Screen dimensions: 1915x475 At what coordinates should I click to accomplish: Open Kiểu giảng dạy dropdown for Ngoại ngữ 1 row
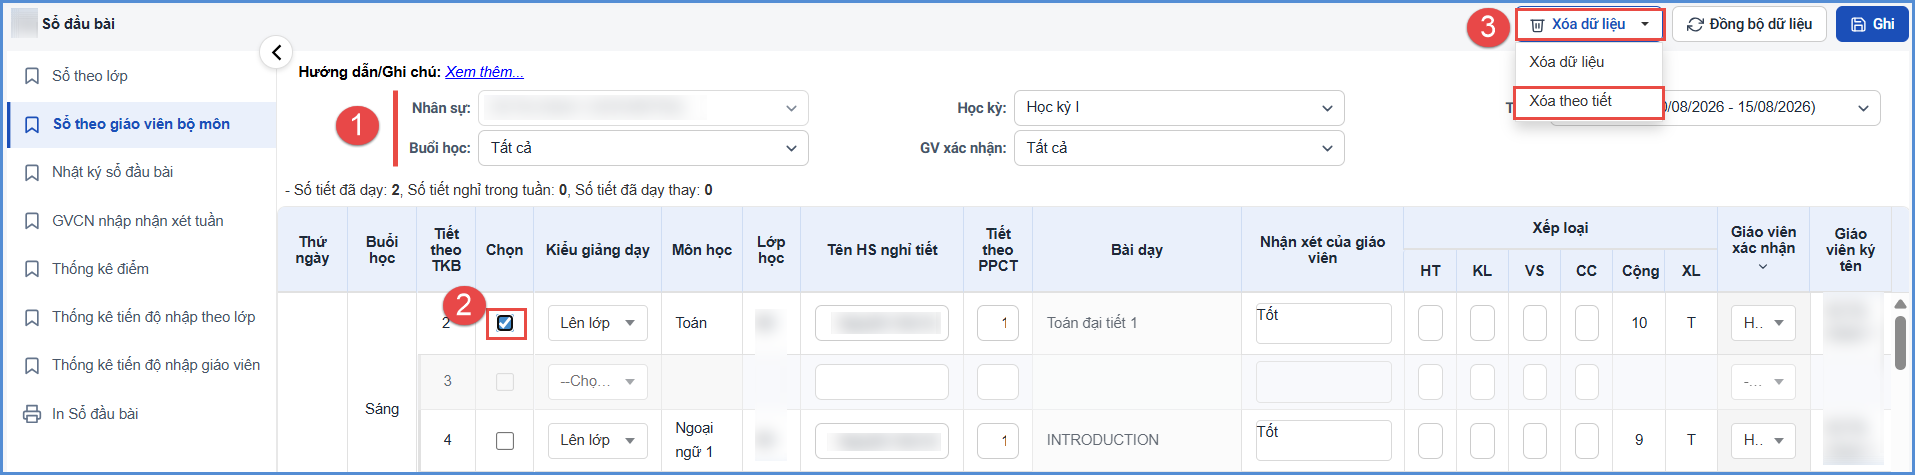tap(598, 440)
